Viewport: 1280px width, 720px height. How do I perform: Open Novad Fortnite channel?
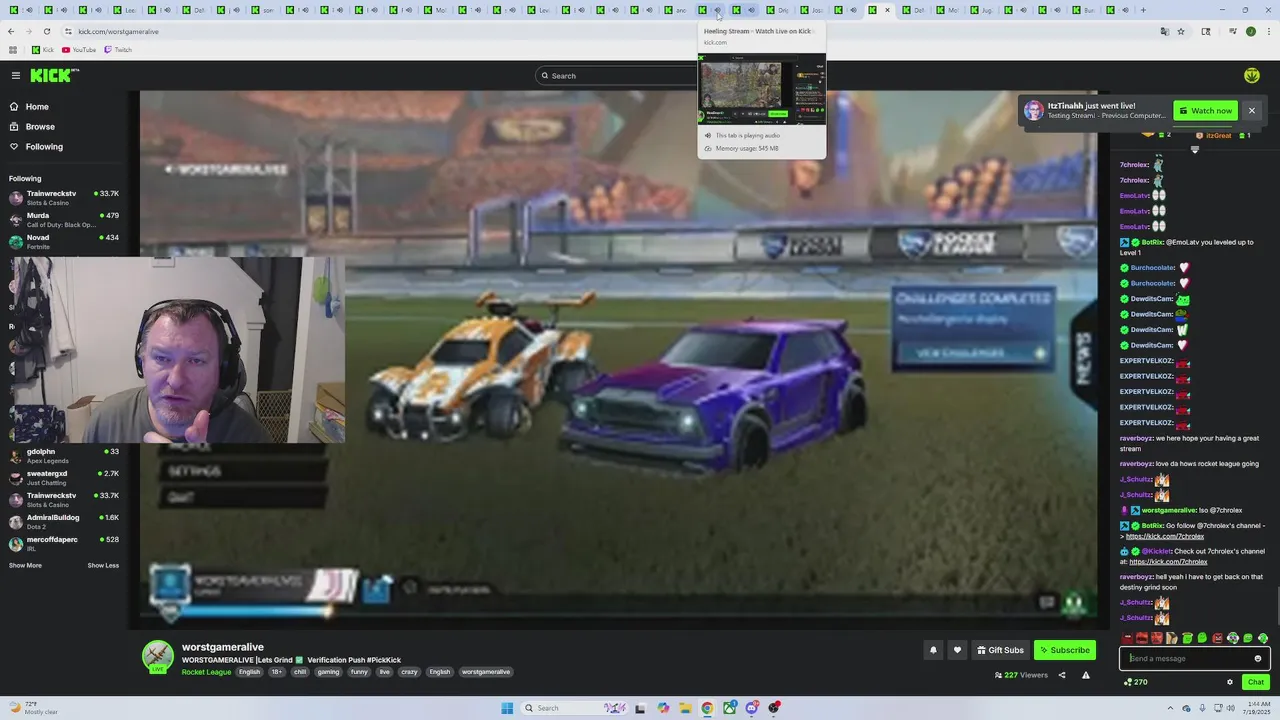point(64,242)
